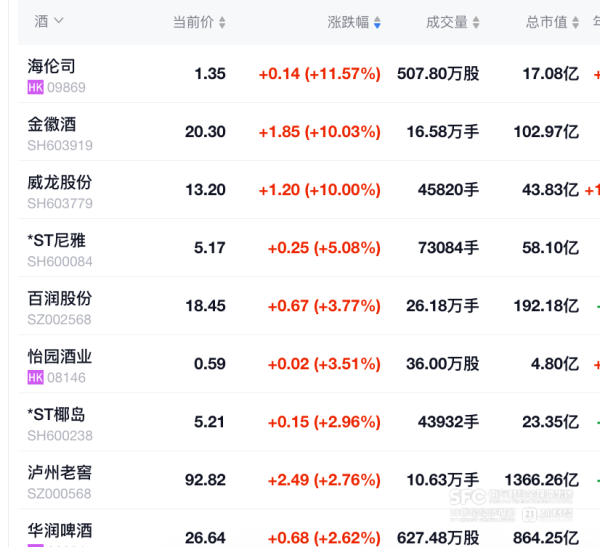Click 金徽酒 price 20.30
Viewport: 600px width, 547px height.
click(x=205, y=132)
